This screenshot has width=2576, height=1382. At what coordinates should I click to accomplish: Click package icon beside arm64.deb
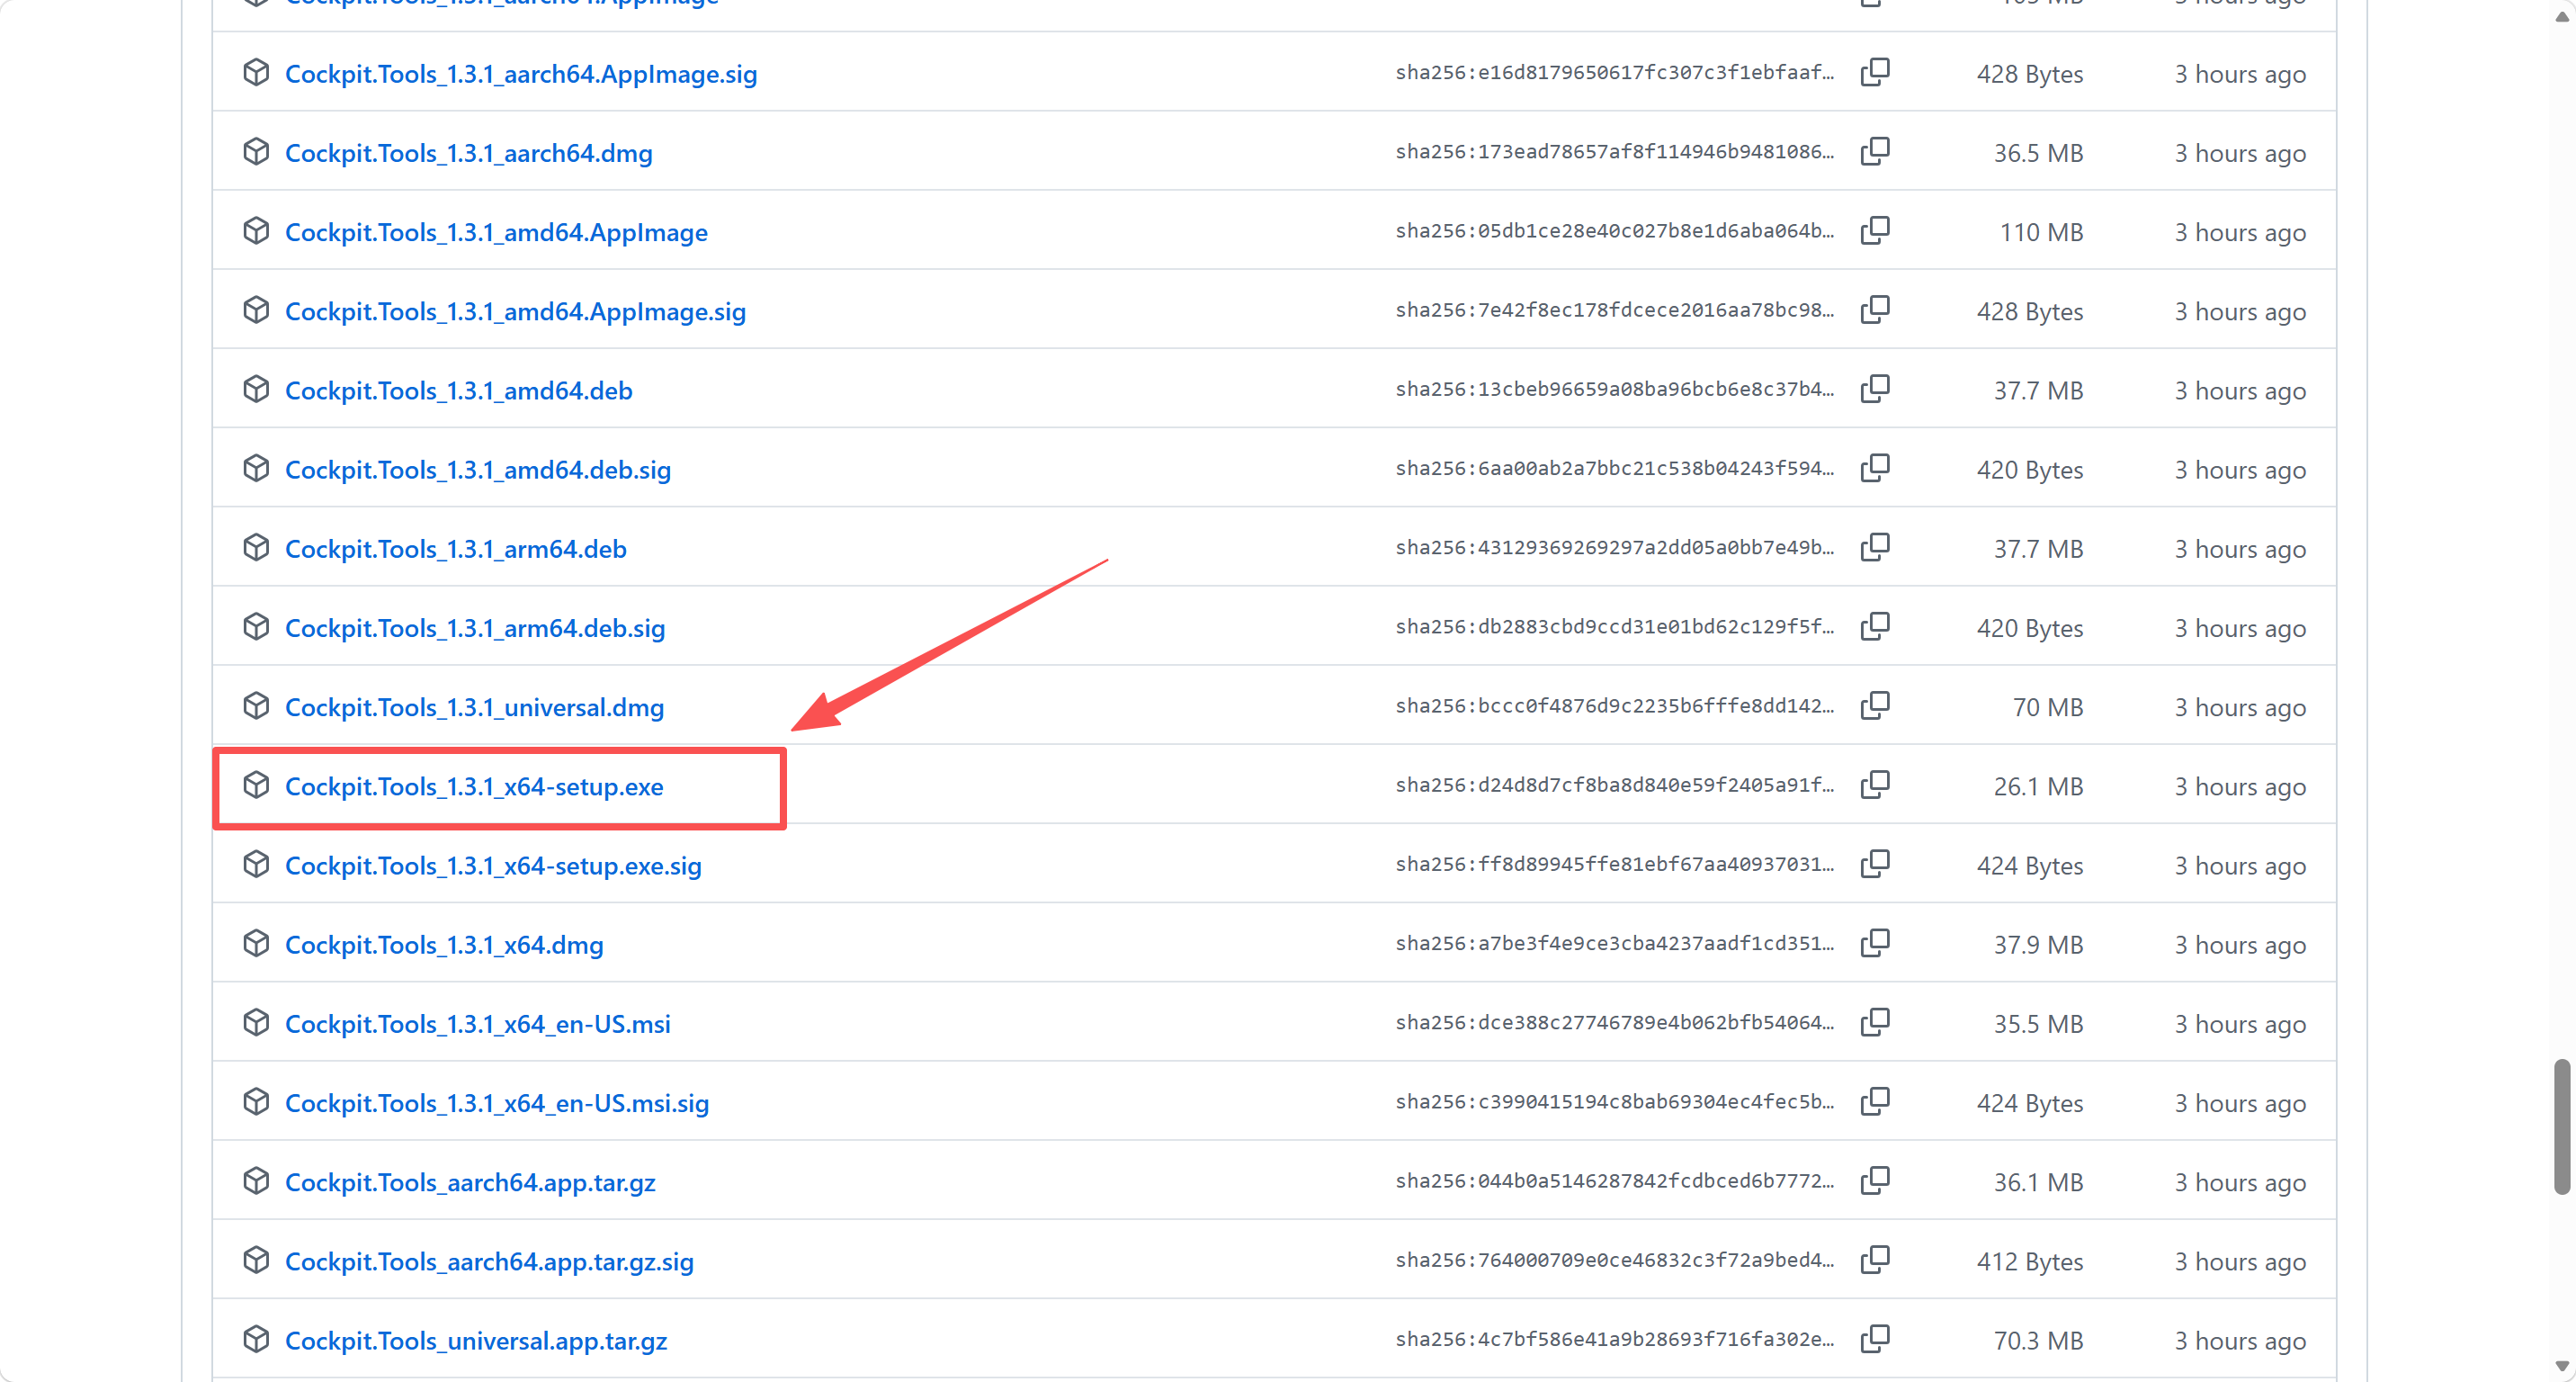point(256,547)
